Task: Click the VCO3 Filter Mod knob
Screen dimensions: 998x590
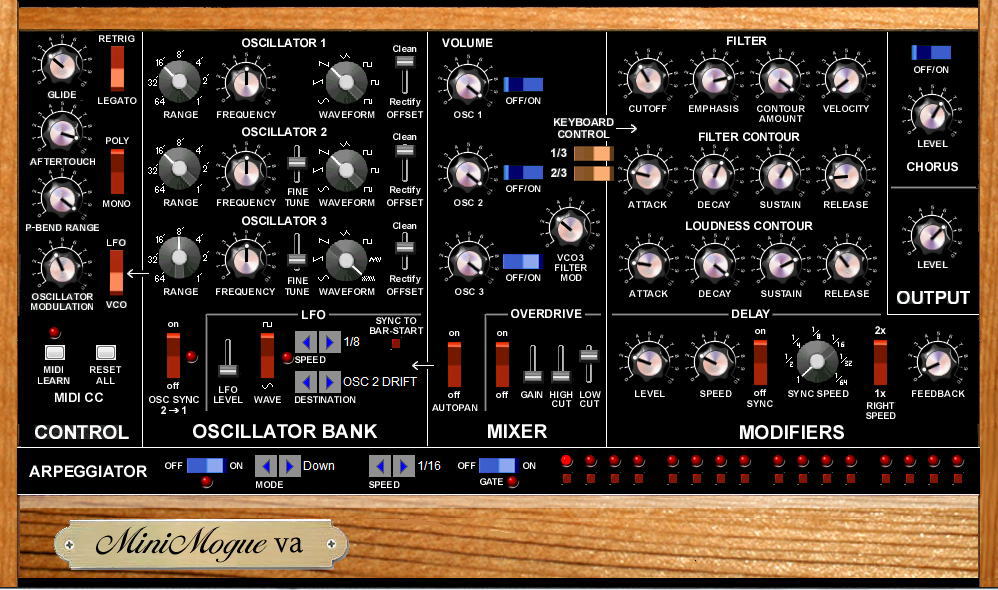Action: coord(570,227)
